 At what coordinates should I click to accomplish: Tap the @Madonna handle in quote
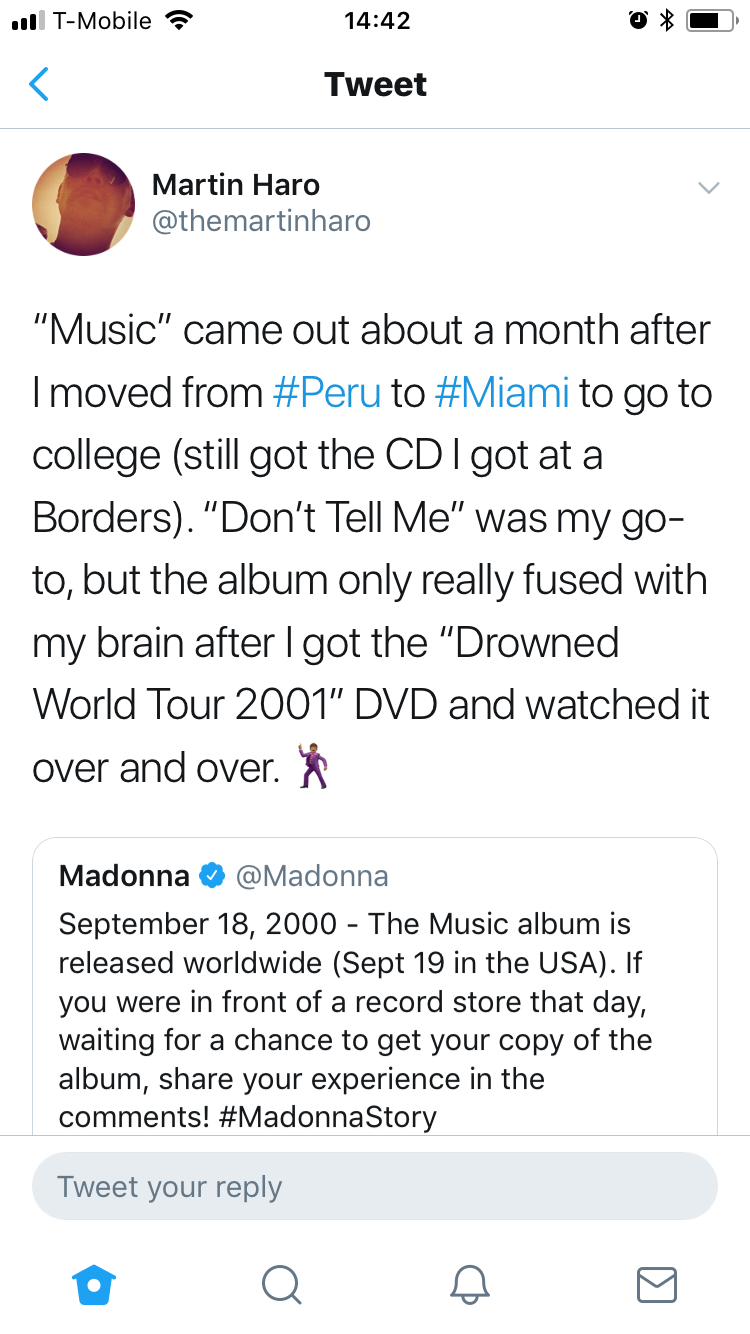click(312, 877)
